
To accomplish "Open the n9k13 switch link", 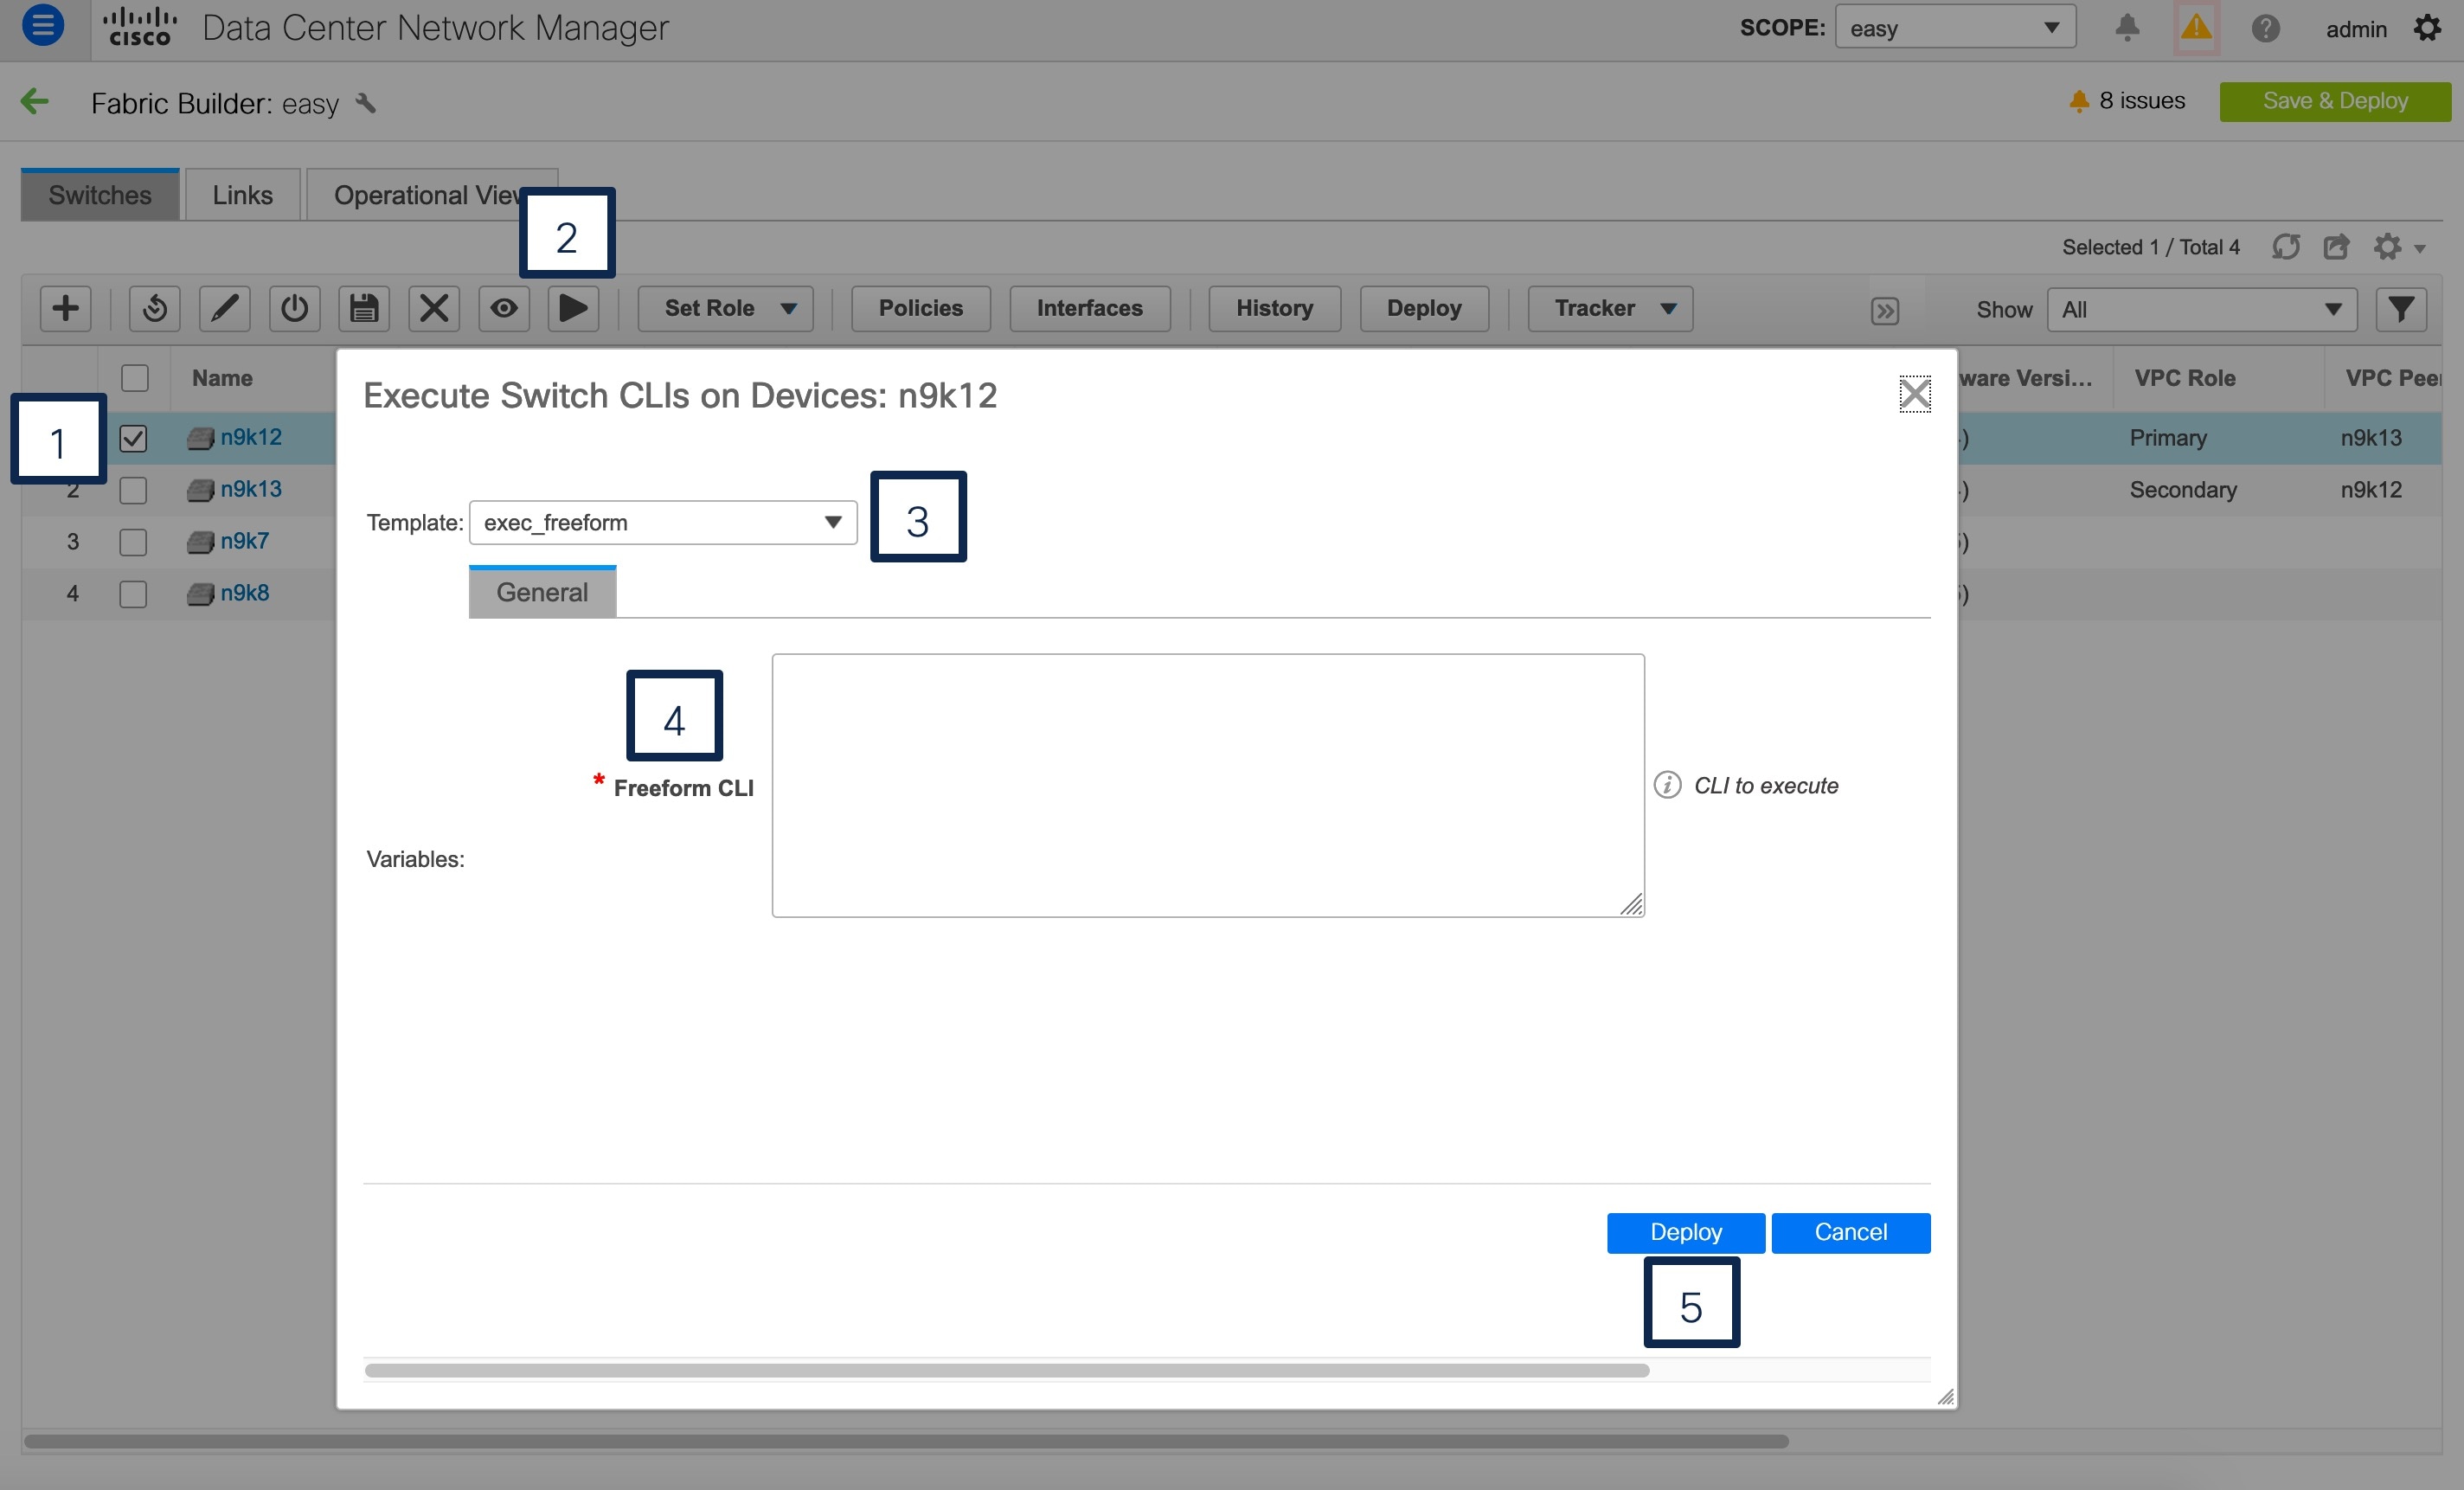I will click(x=251, y=489).
